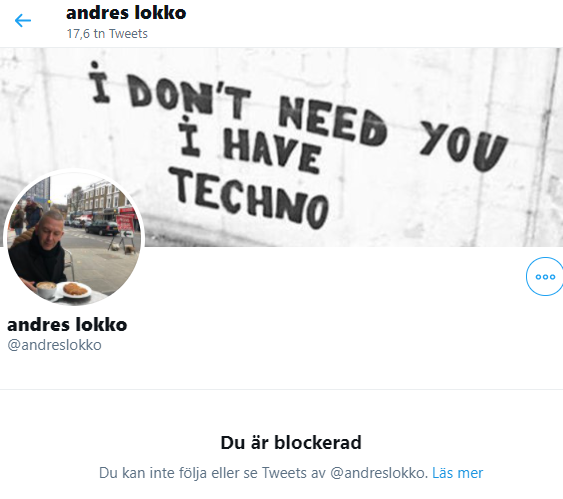View the graffiti header banner image
563x499 pixels.
click(282, 147)
